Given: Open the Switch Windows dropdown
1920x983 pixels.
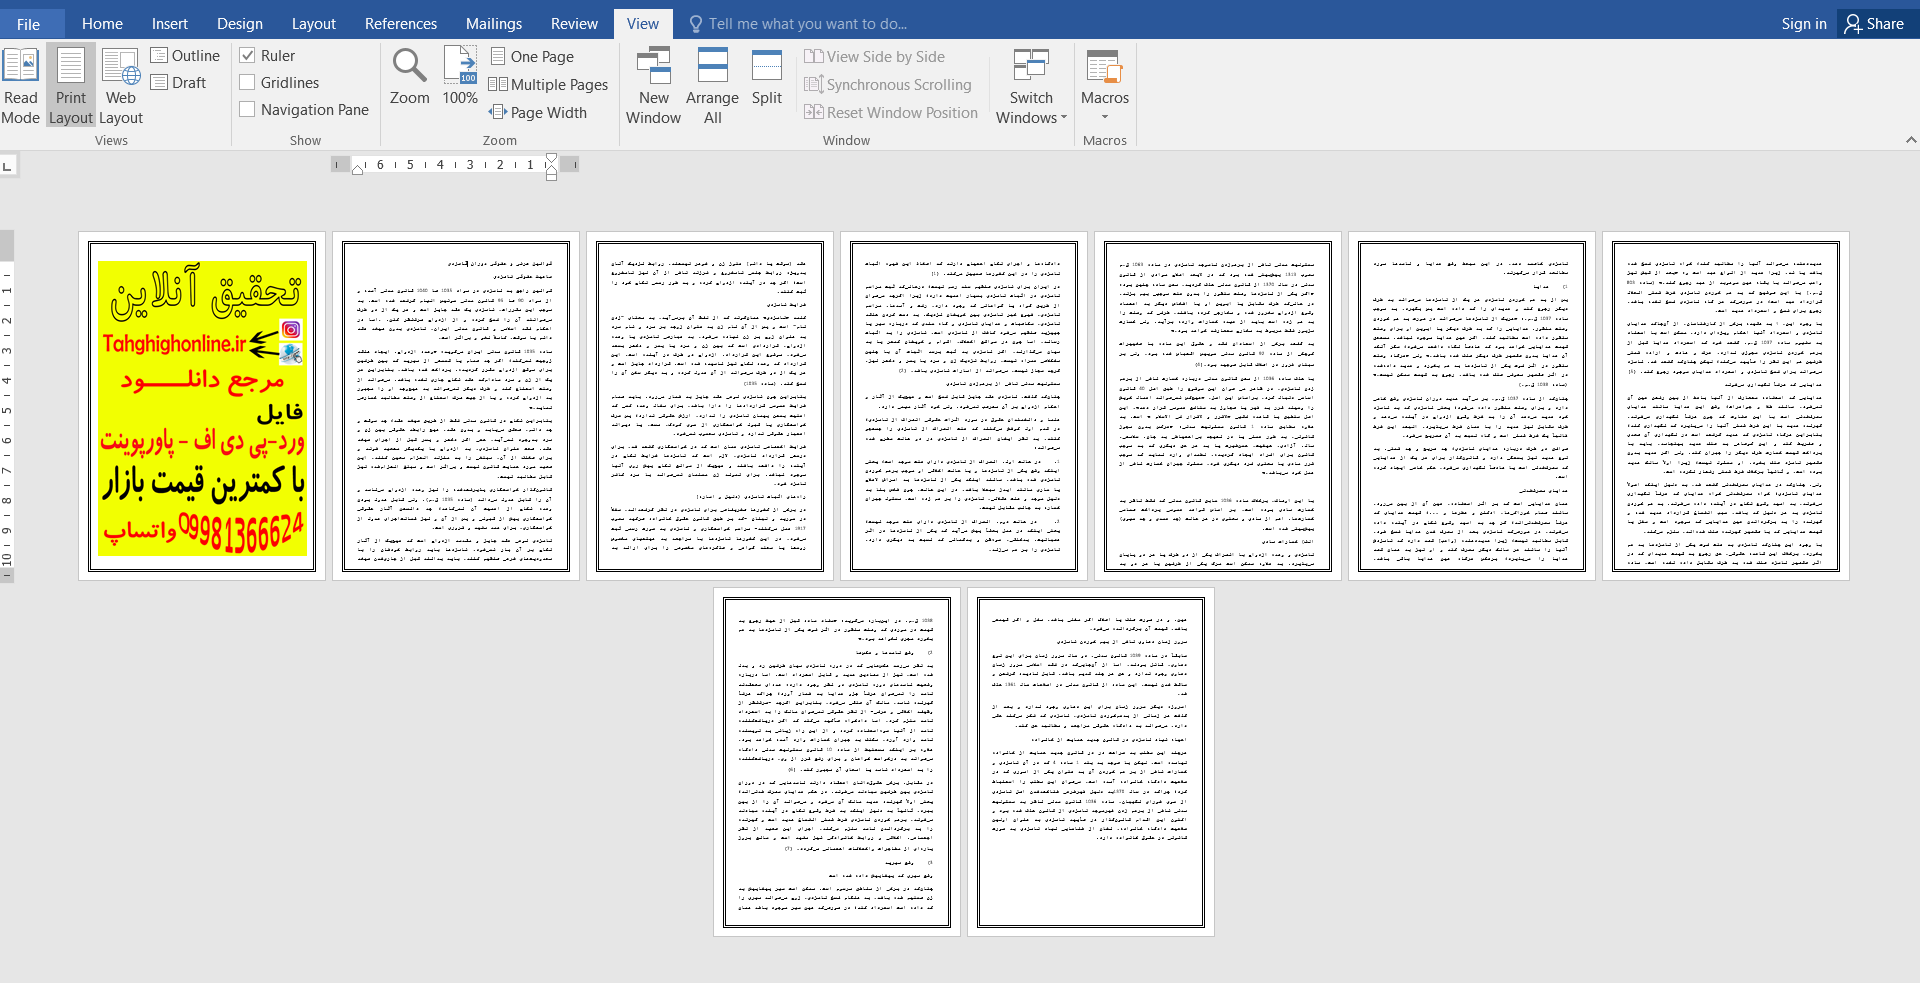Looking at the screenshot, I should coord(1031,86).
